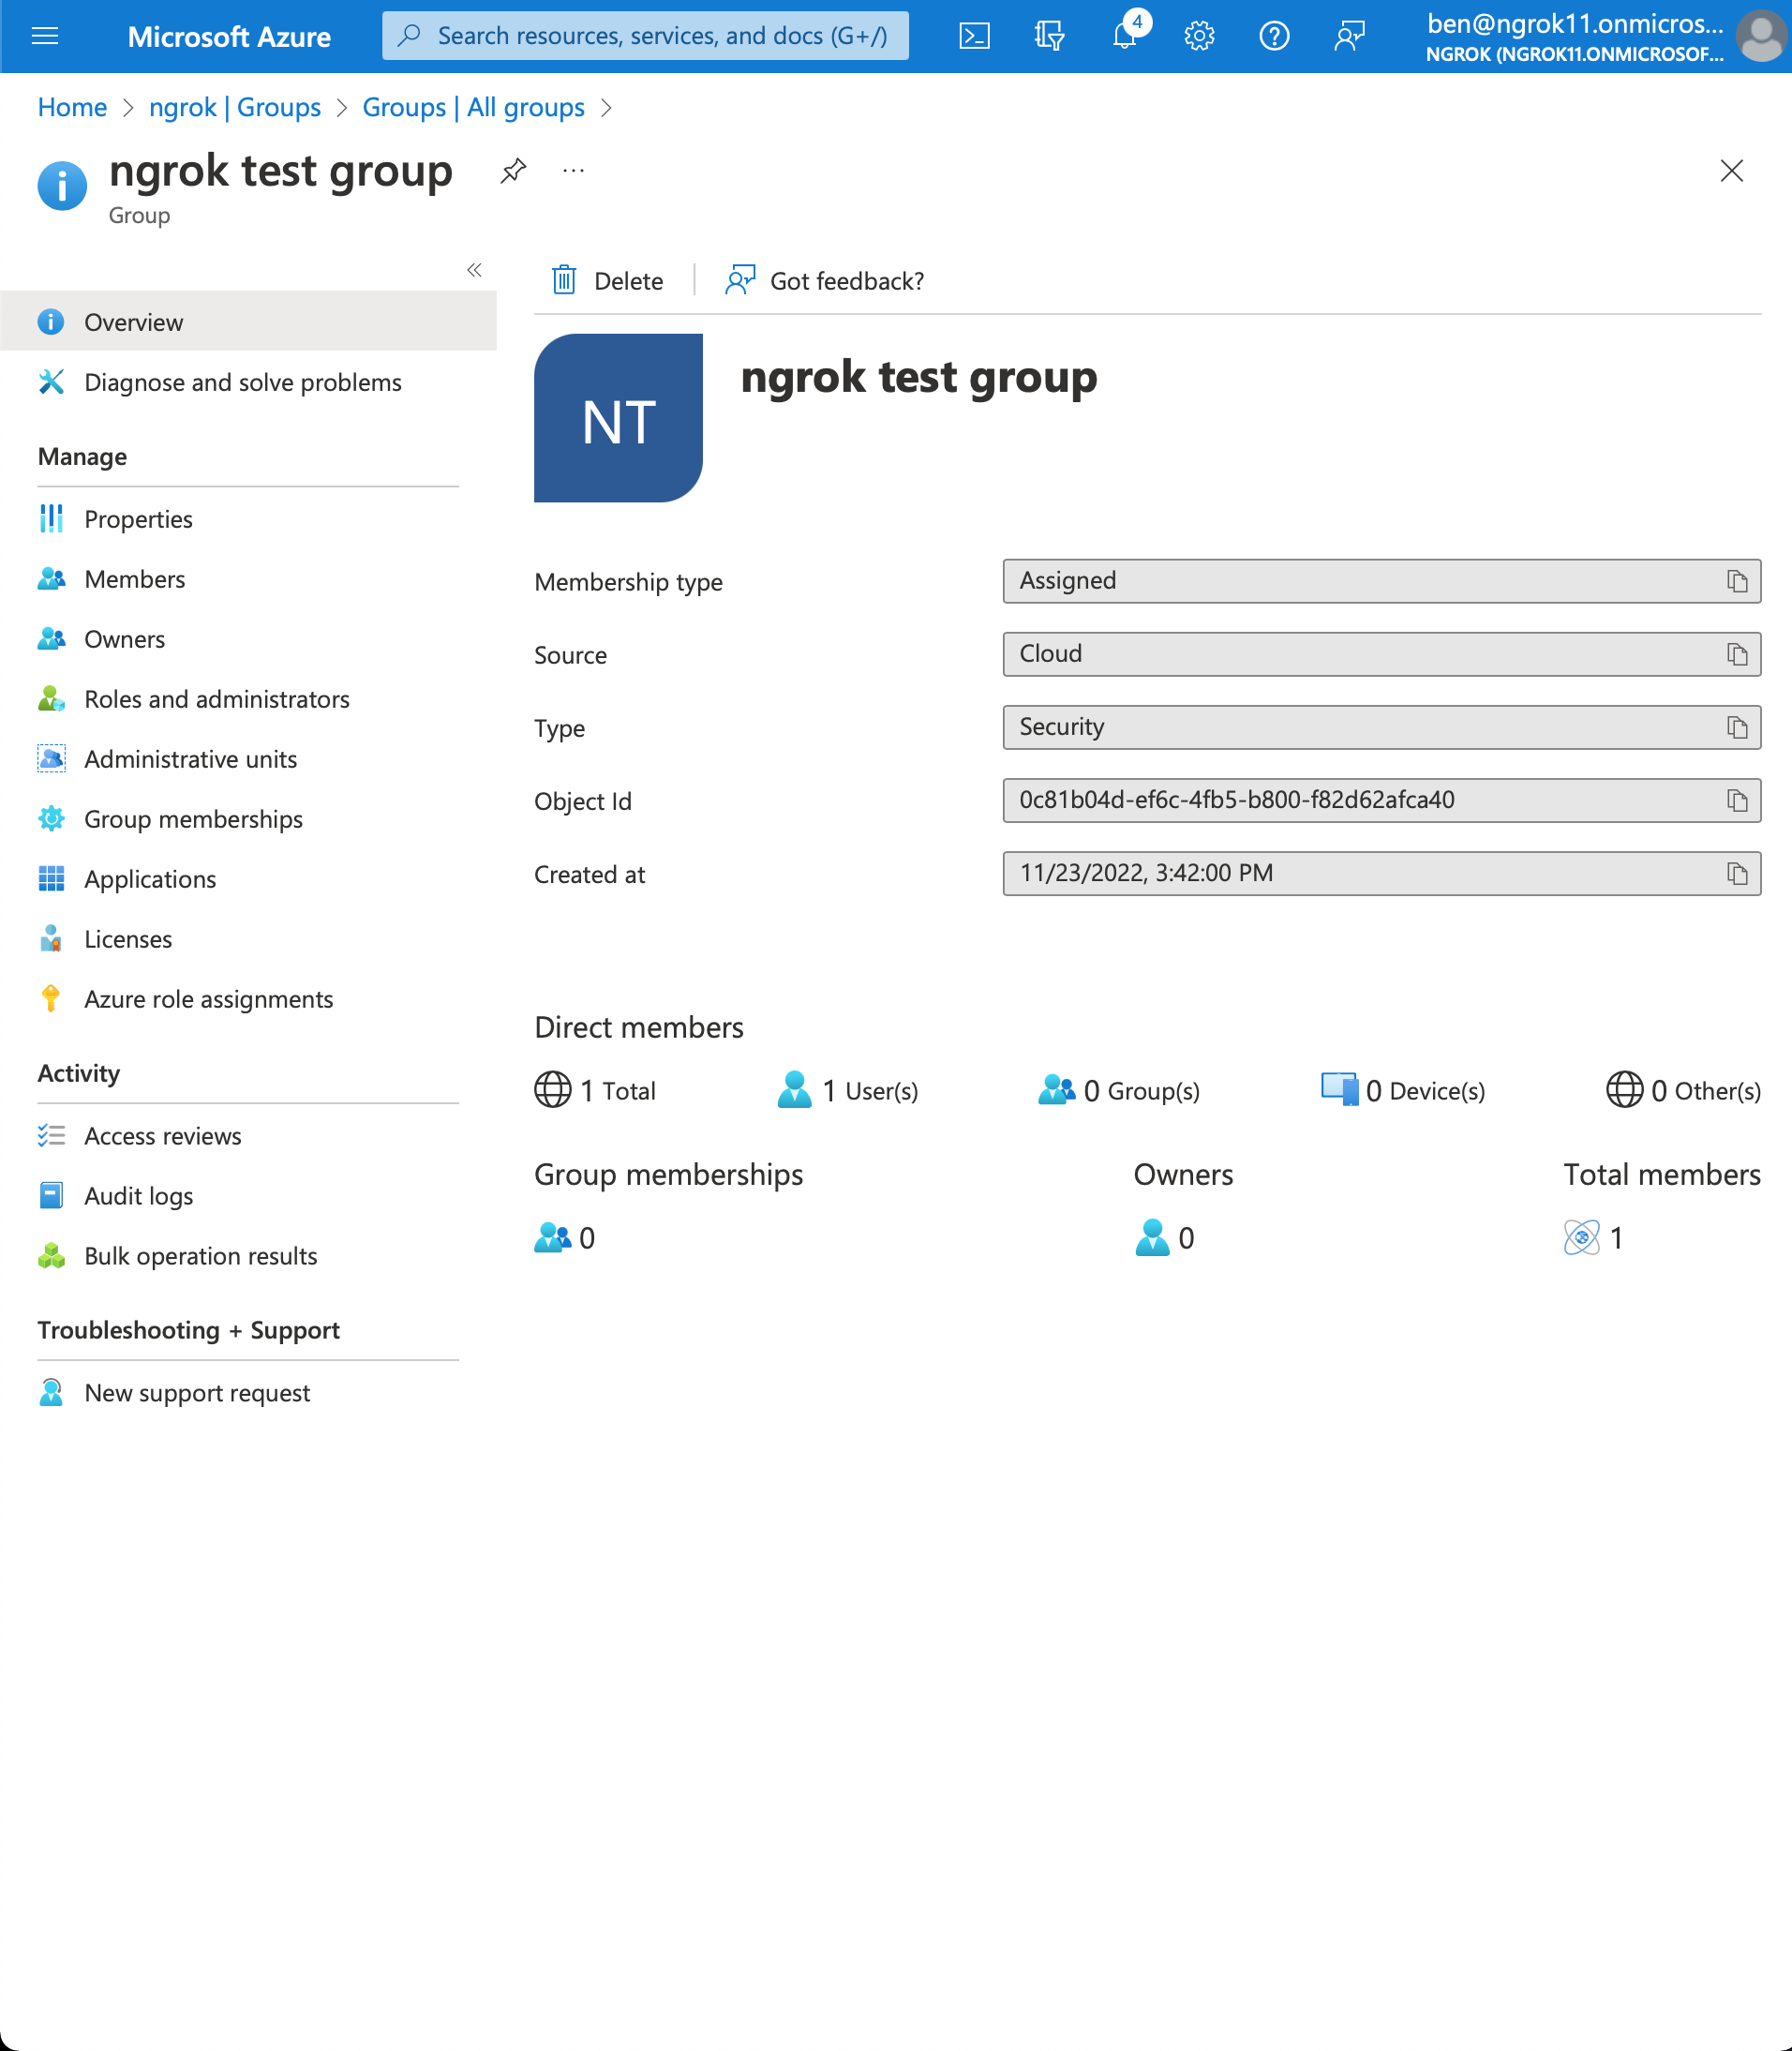
Task: Go to ngrok | Groups breadcrumb
Action: 235,107
